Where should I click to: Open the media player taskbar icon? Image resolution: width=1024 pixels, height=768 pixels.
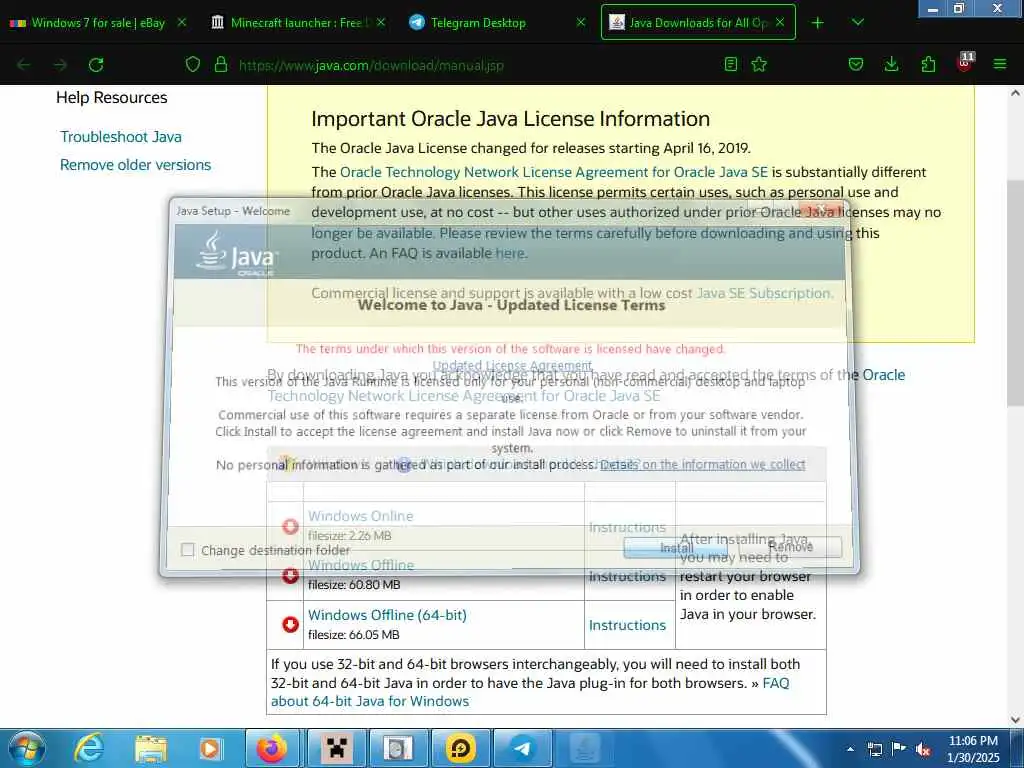click(210, 748)
